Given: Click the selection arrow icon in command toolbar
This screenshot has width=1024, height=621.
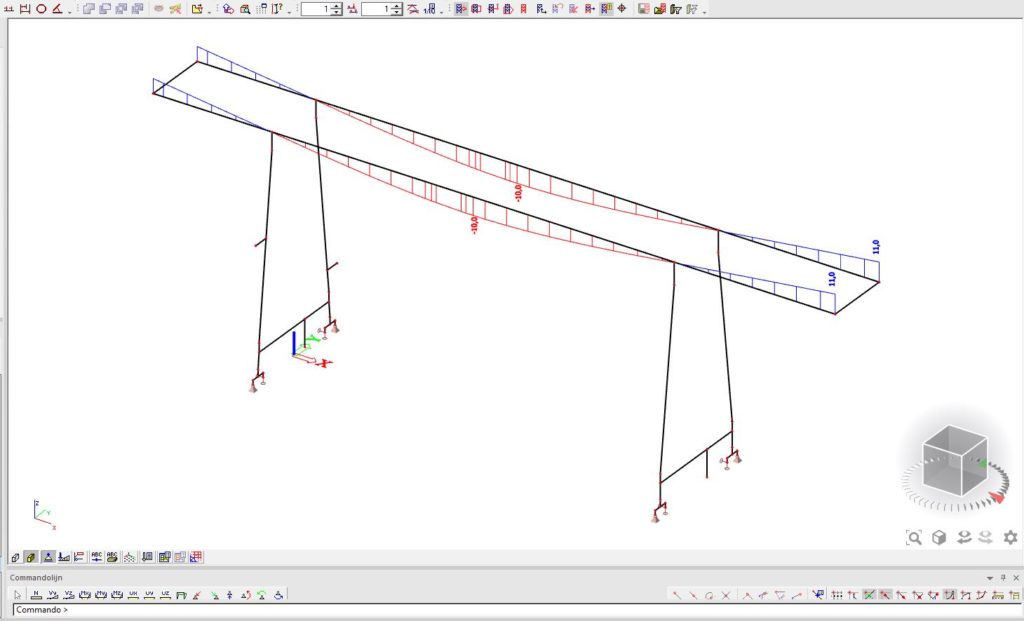Looking at the screenshot, I should click(18, 595).
